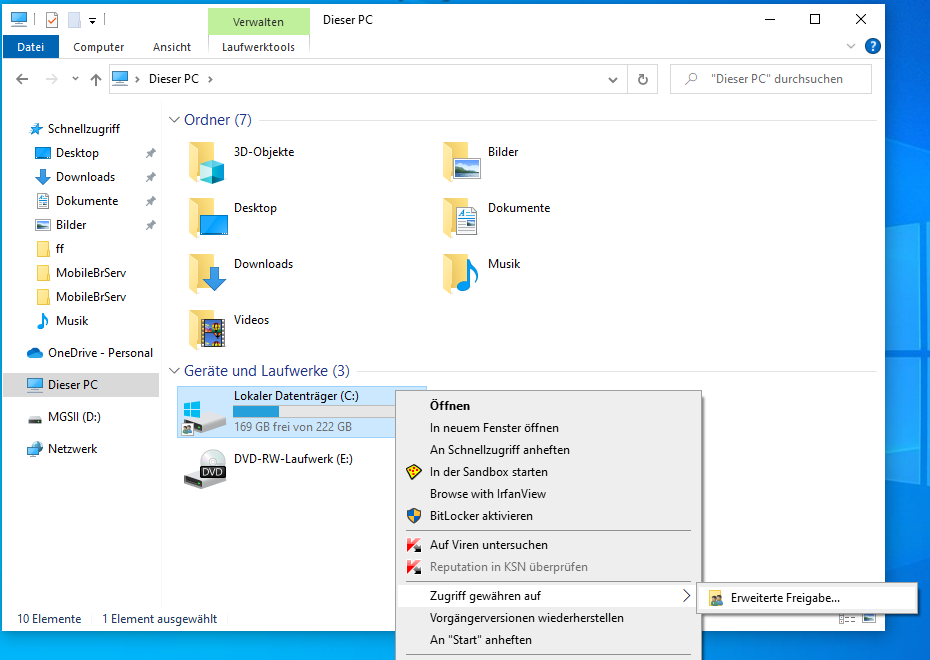This screenshot has width=930, height=660.
Task: Open the Datei menu tab
Action: click(31, 47)
